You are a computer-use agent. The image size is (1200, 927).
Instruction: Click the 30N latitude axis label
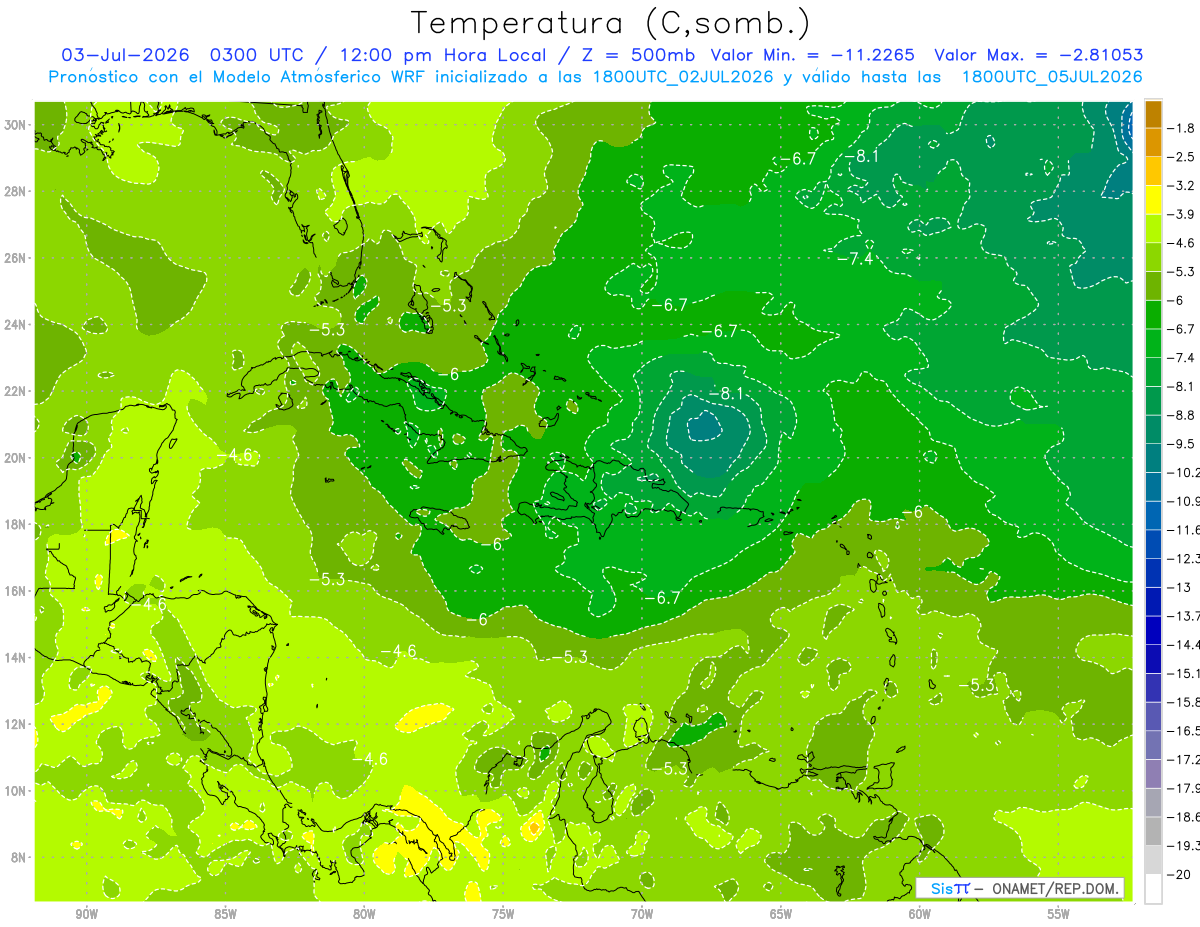click(x=16, y=125)
